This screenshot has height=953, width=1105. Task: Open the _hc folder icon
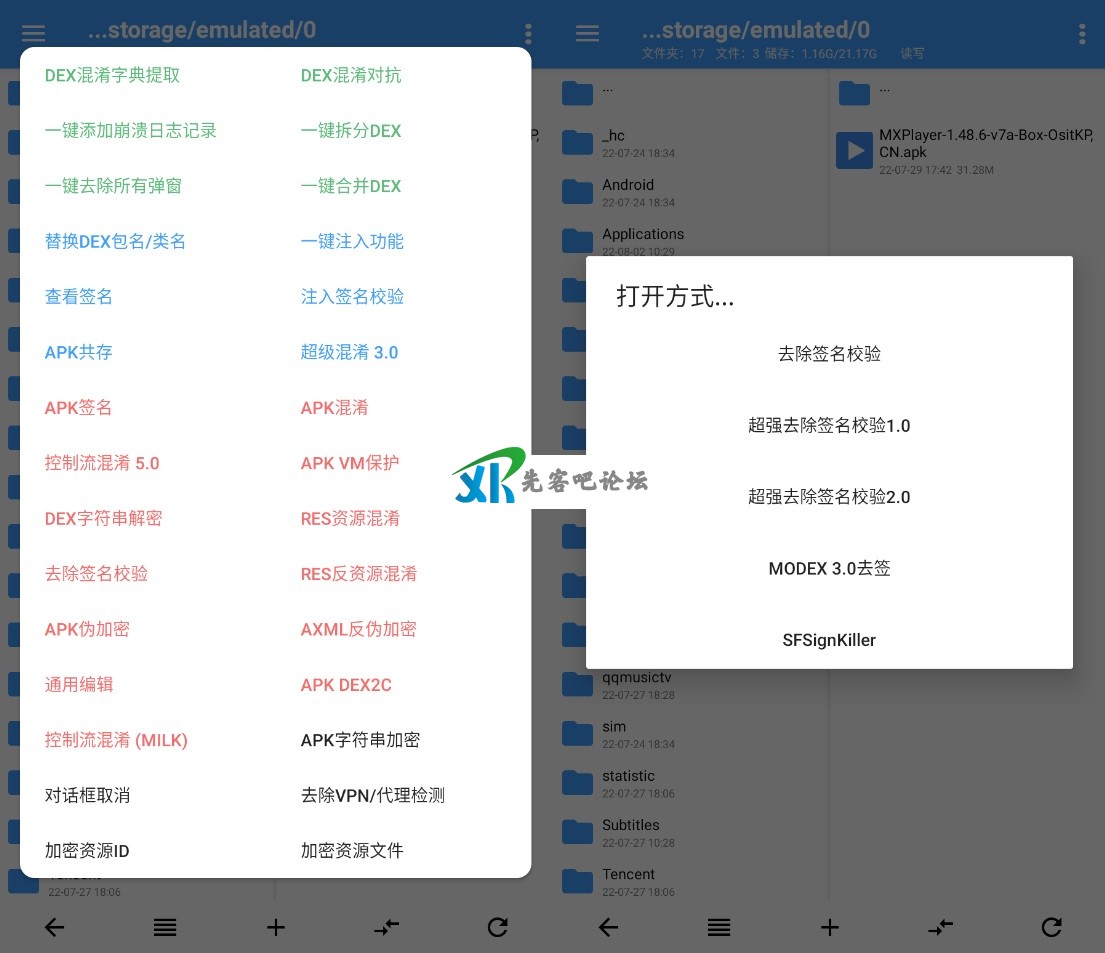pyautogui.click(x=577, y=143)
